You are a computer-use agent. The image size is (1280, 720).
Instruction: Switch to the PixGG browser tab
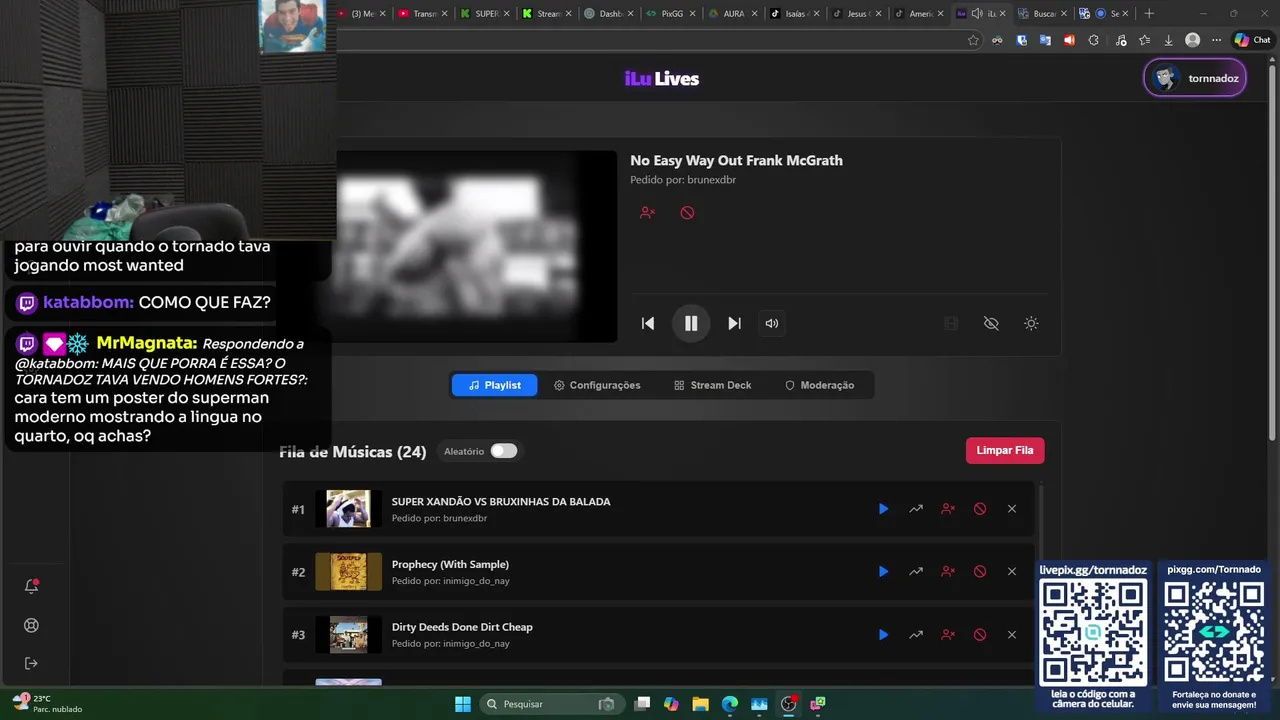[670, 14]
